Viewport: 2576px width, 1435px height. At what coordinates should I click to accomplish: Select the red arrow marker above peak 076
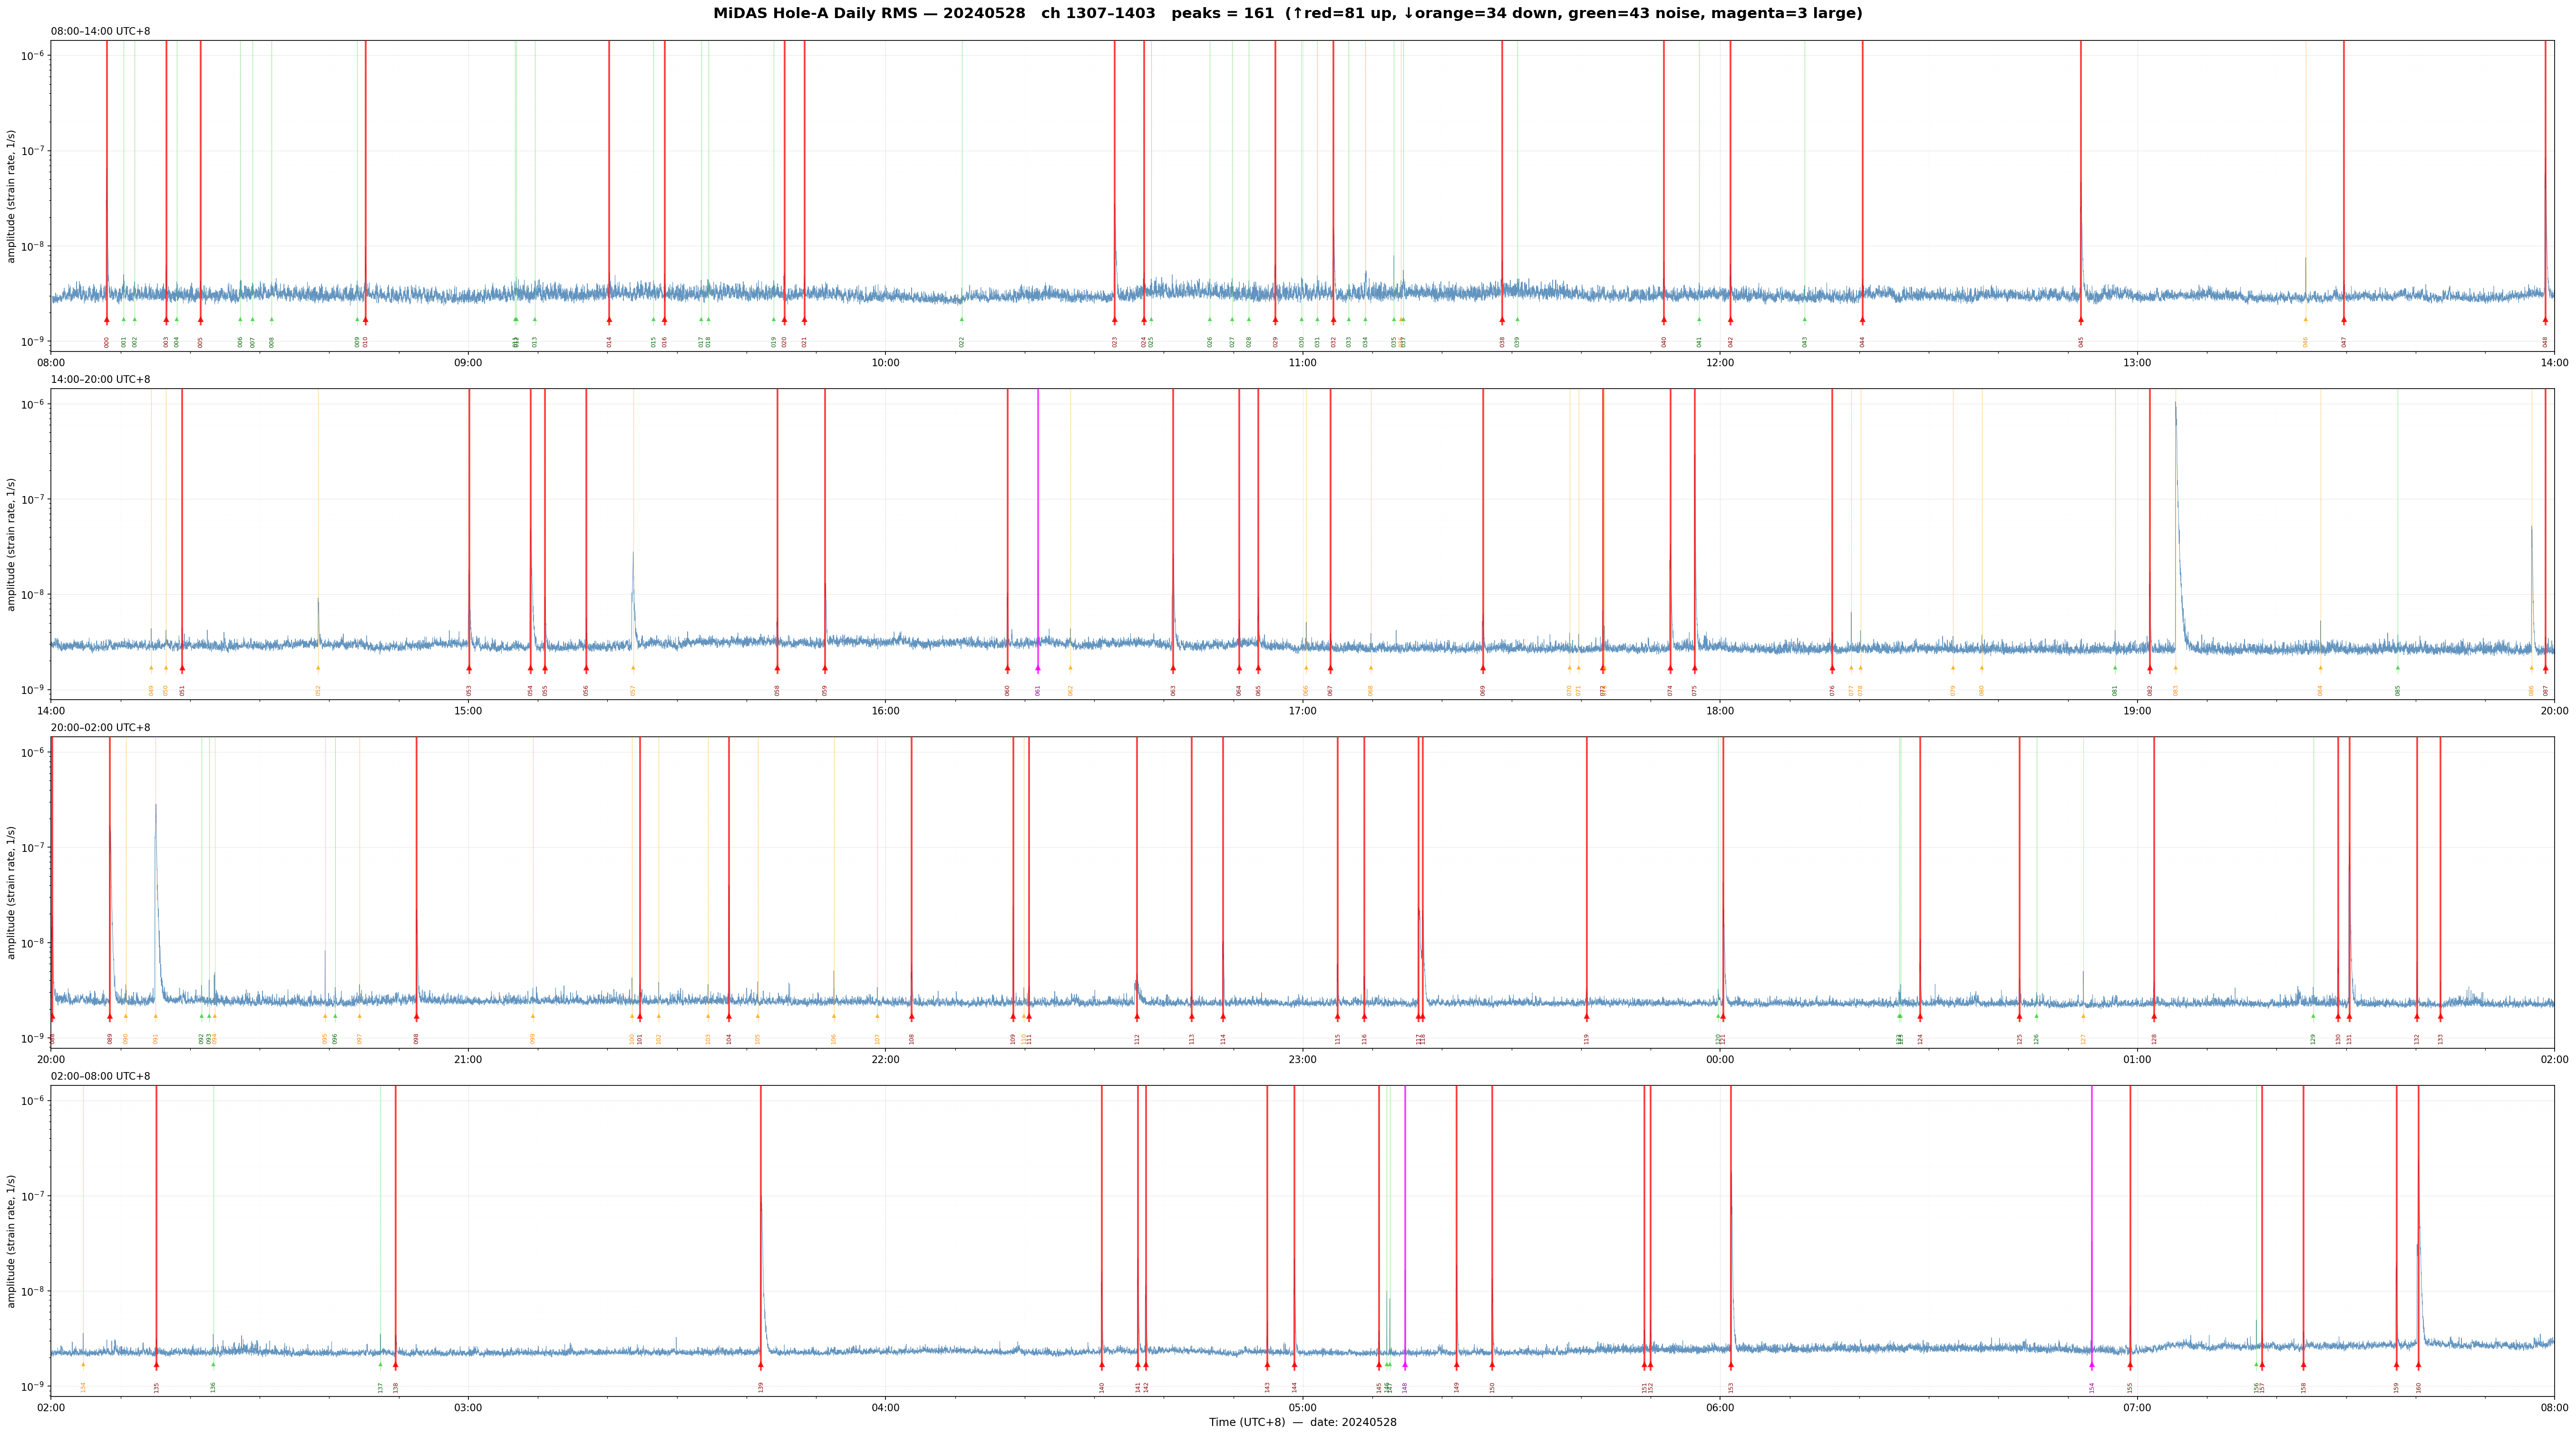1832,668
